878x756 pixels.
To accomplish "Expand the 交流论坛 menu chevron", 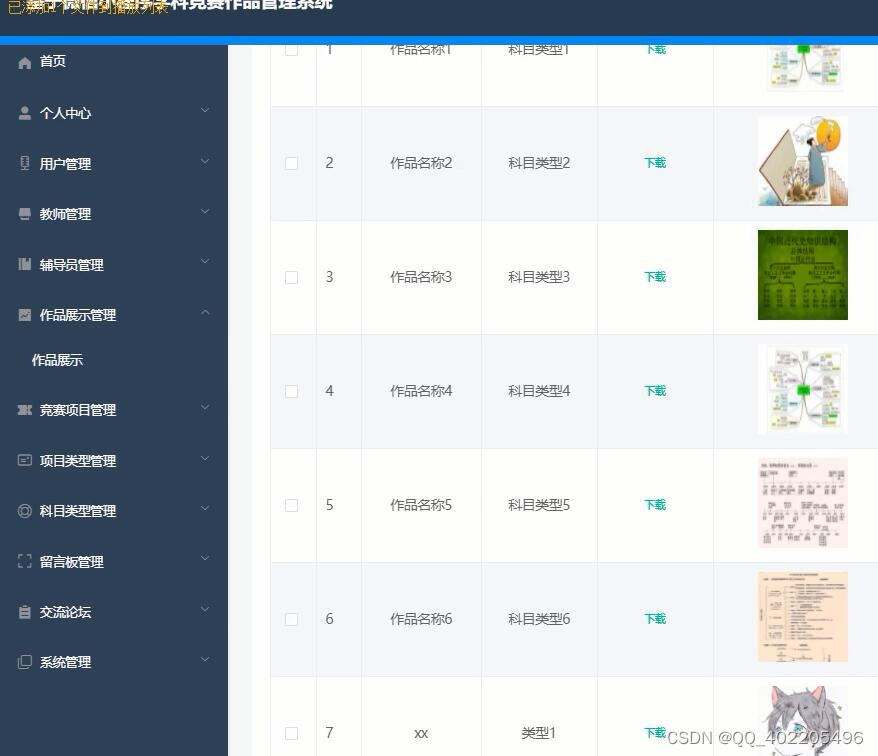I will 206,609.
